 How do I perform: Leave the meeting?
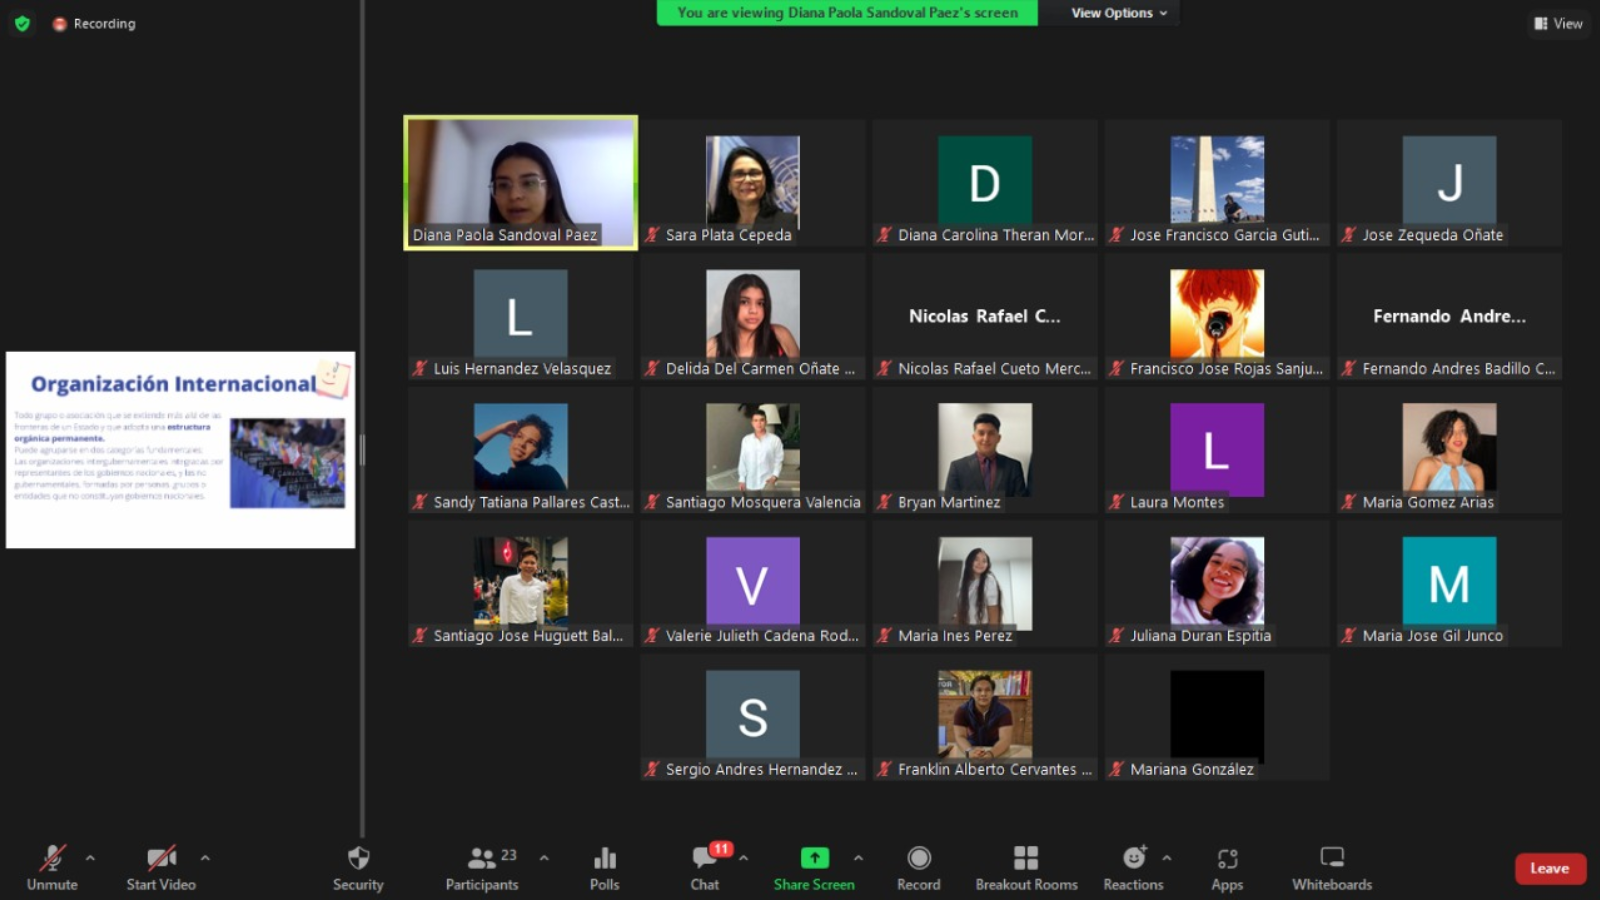[1550, 868]
